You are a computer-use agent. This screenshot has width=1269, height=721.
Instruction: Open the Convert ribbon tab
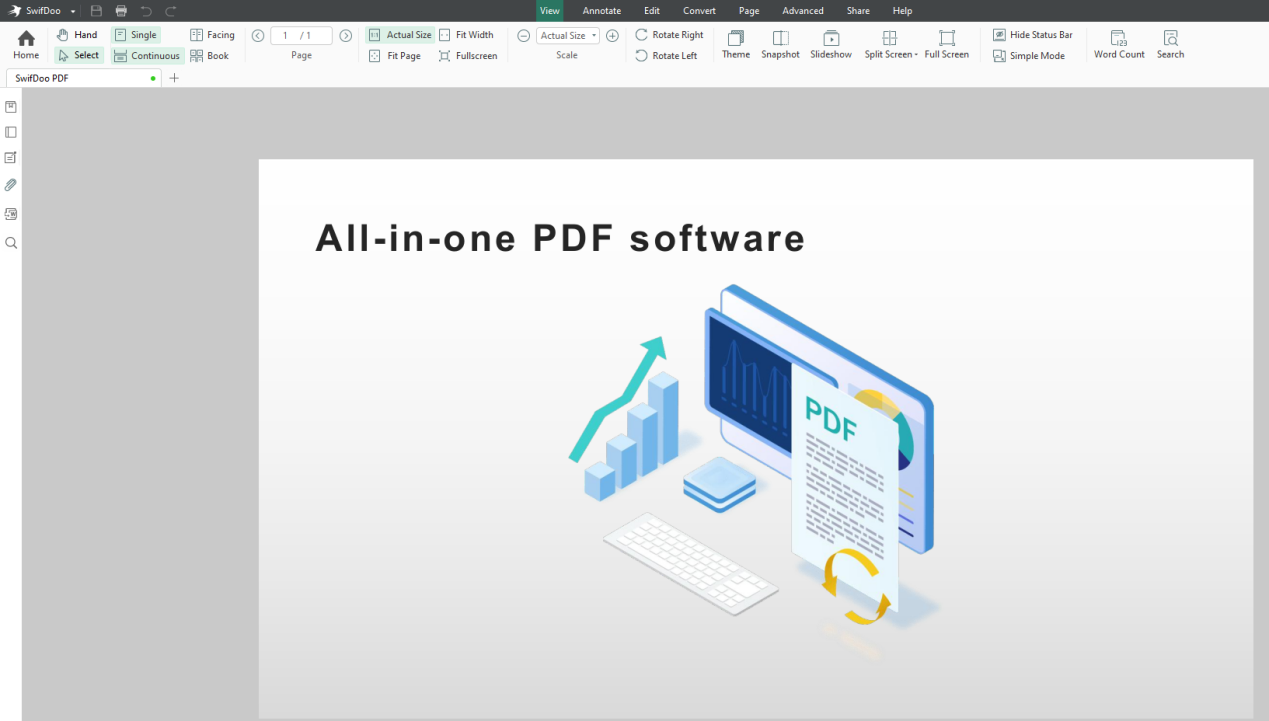tap(699, 11)
